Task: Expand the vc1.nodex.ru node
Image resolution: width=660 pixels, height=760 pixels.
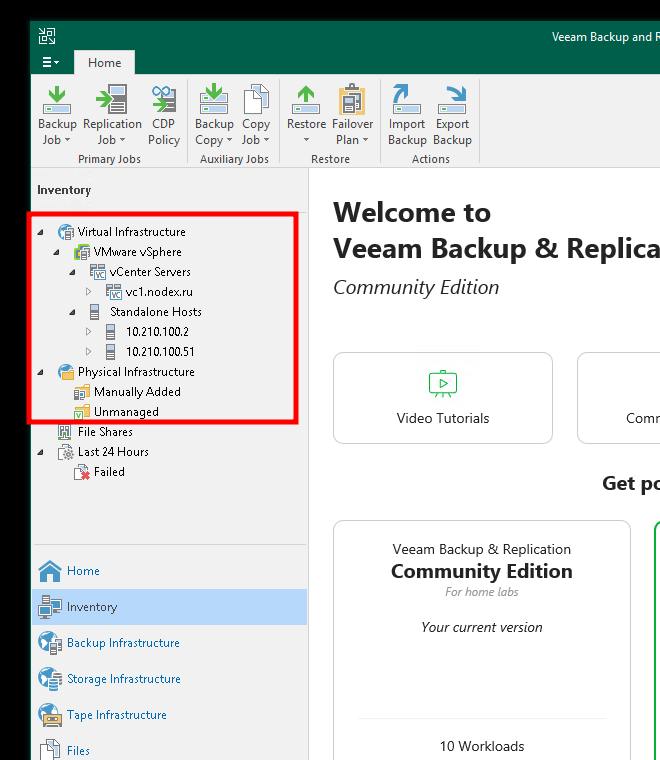Action: click(88, 292)
